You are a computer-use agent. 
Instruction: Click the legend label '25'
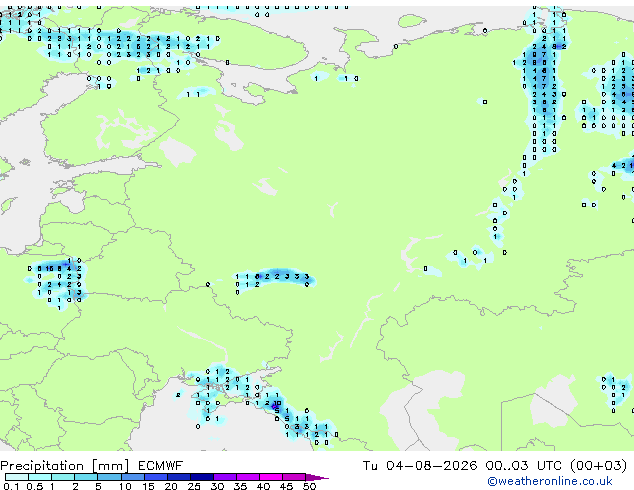pos(194,486)
